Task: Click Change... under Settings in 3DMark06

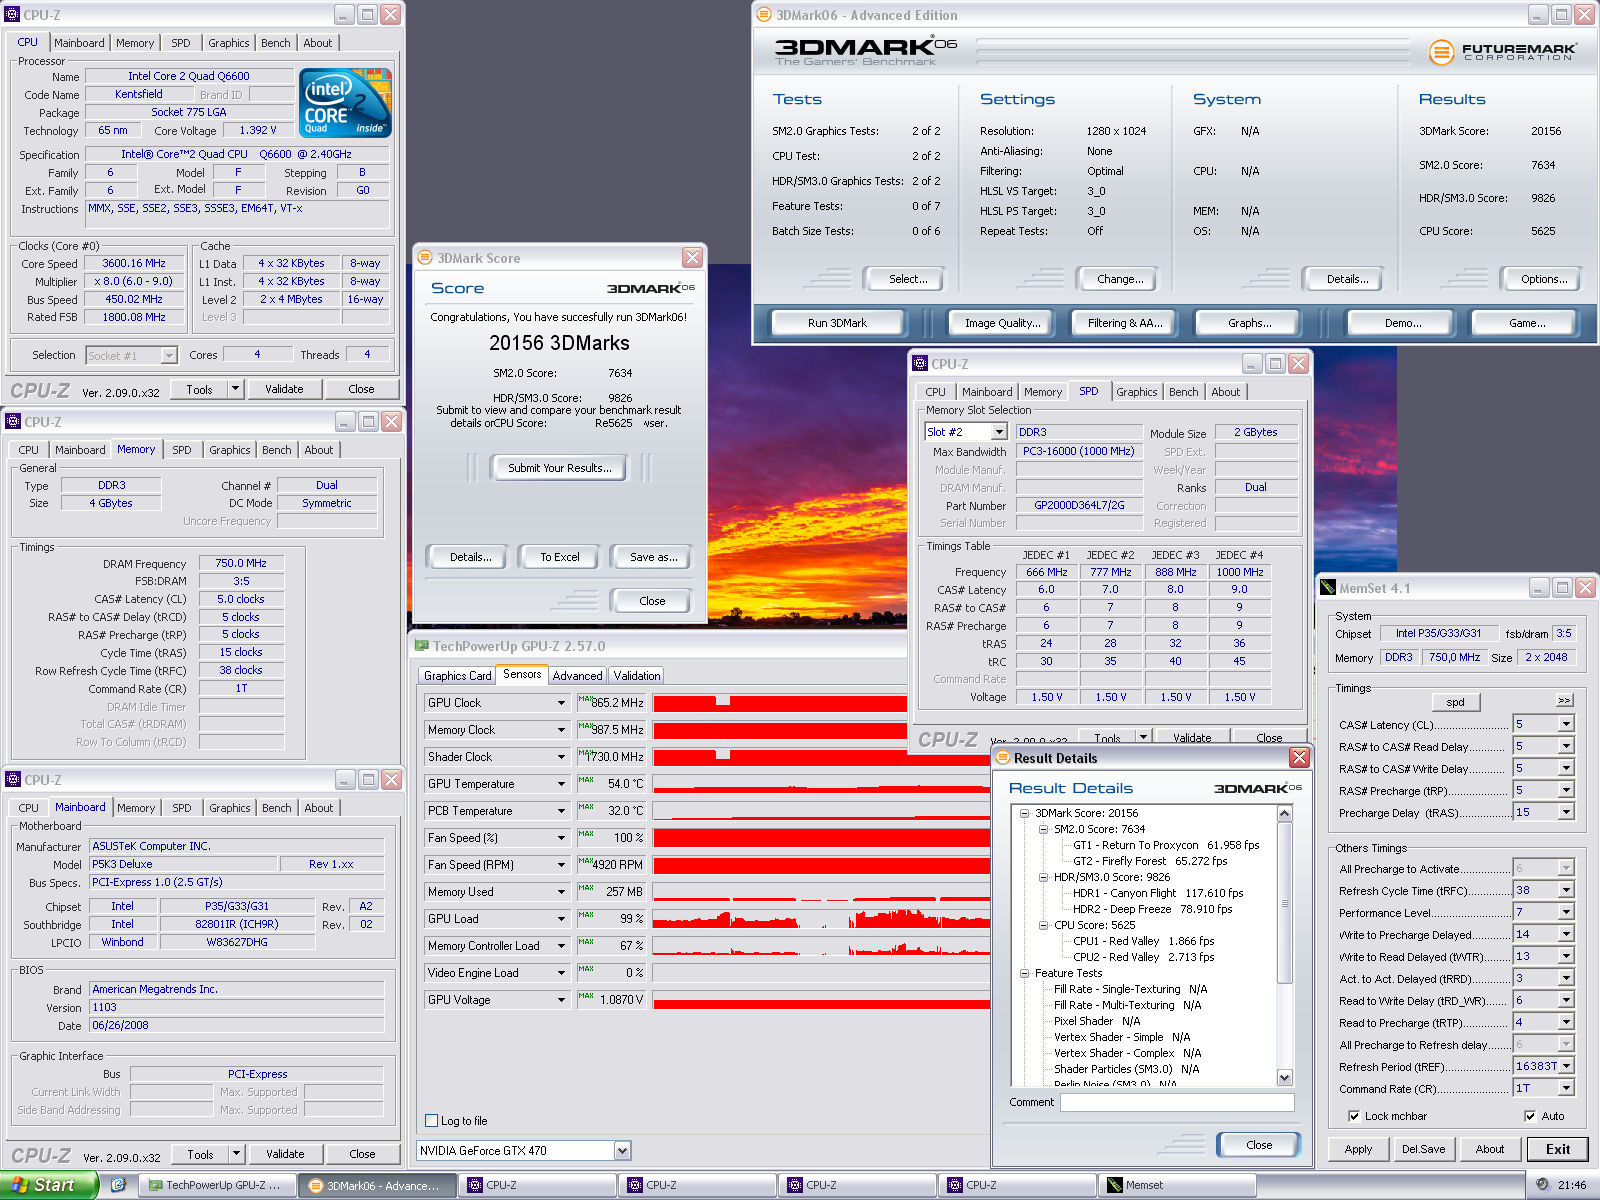Action: [1120, 279]
